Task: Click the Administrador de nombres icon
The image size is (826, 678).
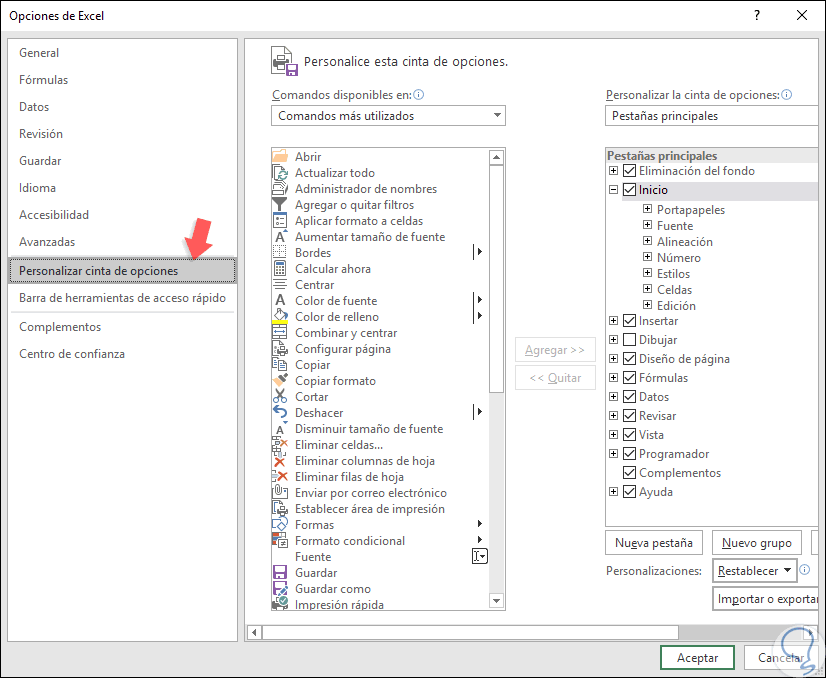Action: [x=280, y=189]
